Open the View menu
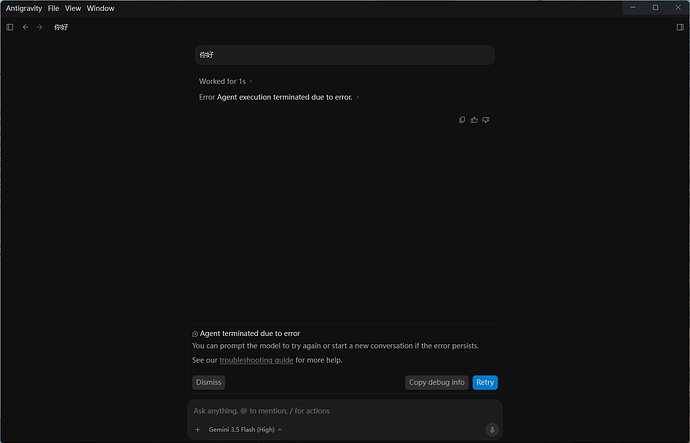This screenshot has width=690, height=443. (x=73, y=8)
